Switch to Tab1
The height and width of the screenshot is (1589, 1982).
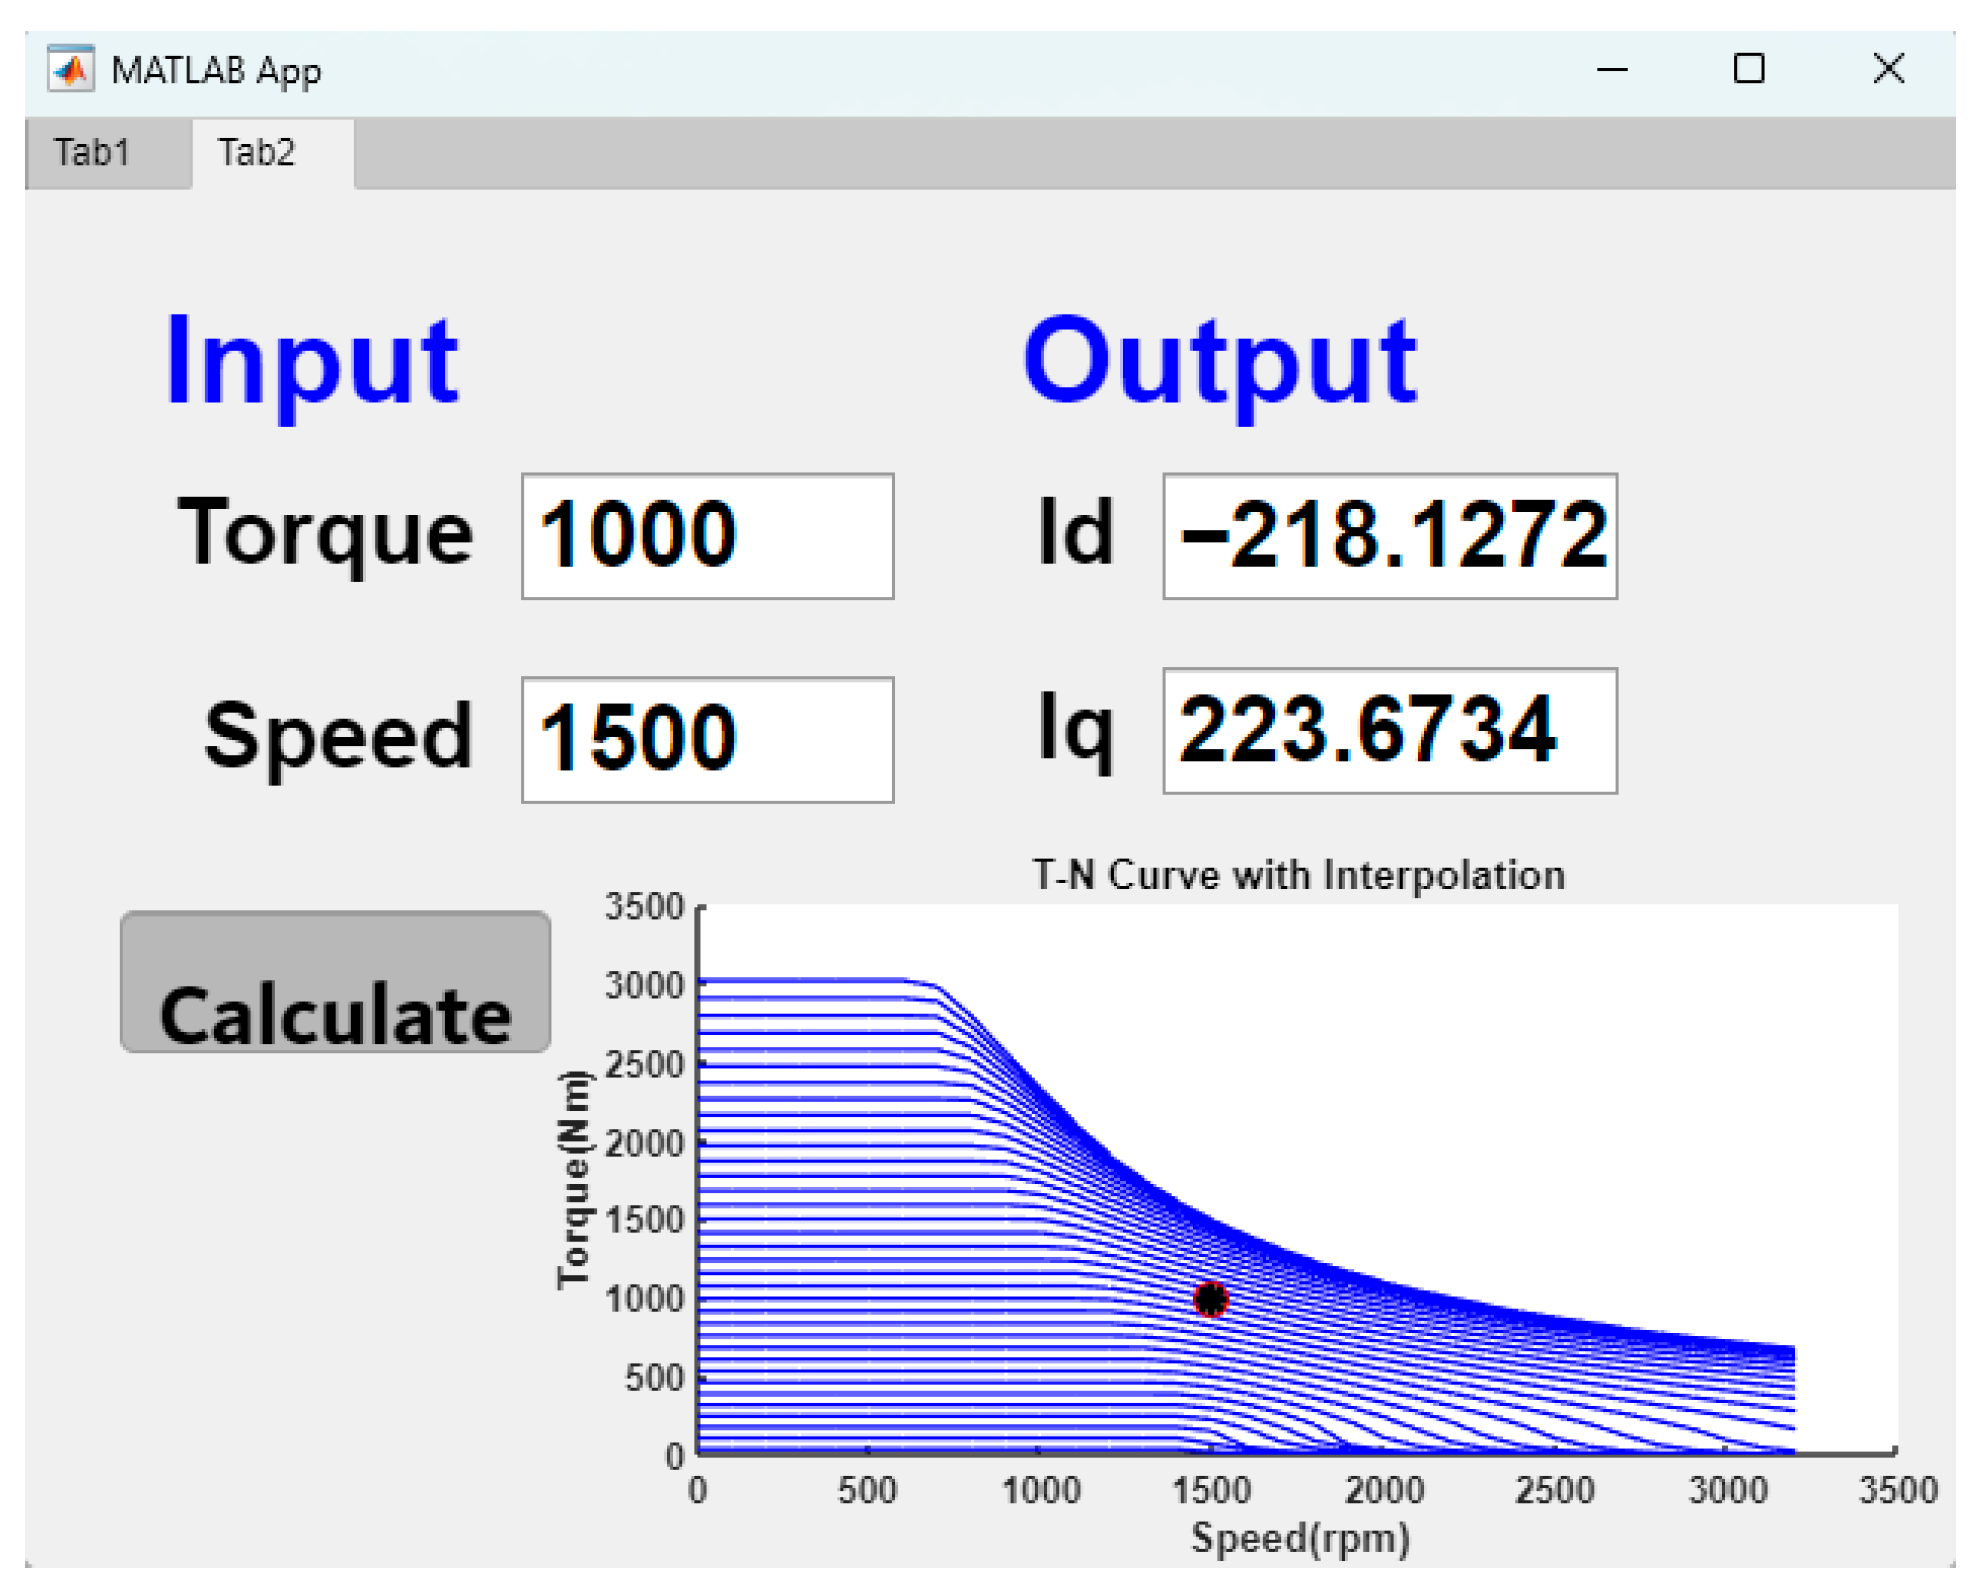coord(92,153)
